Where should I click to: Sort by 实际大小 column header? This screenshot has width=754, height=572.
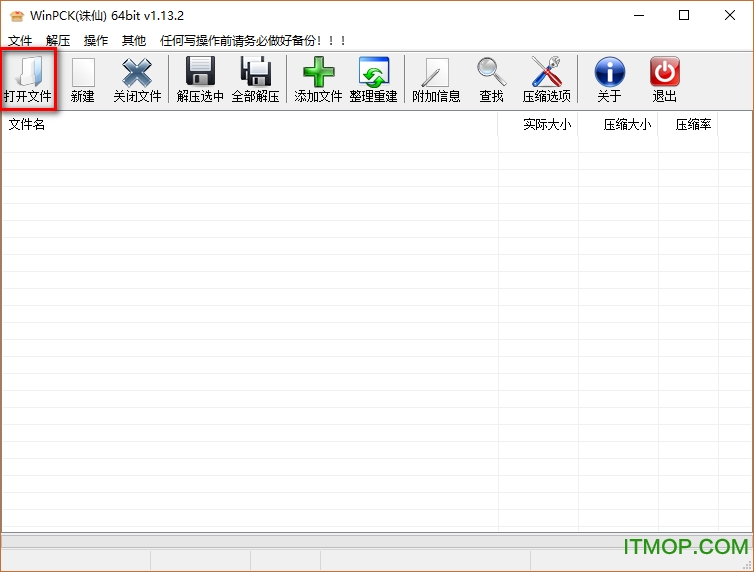(546, 125)
